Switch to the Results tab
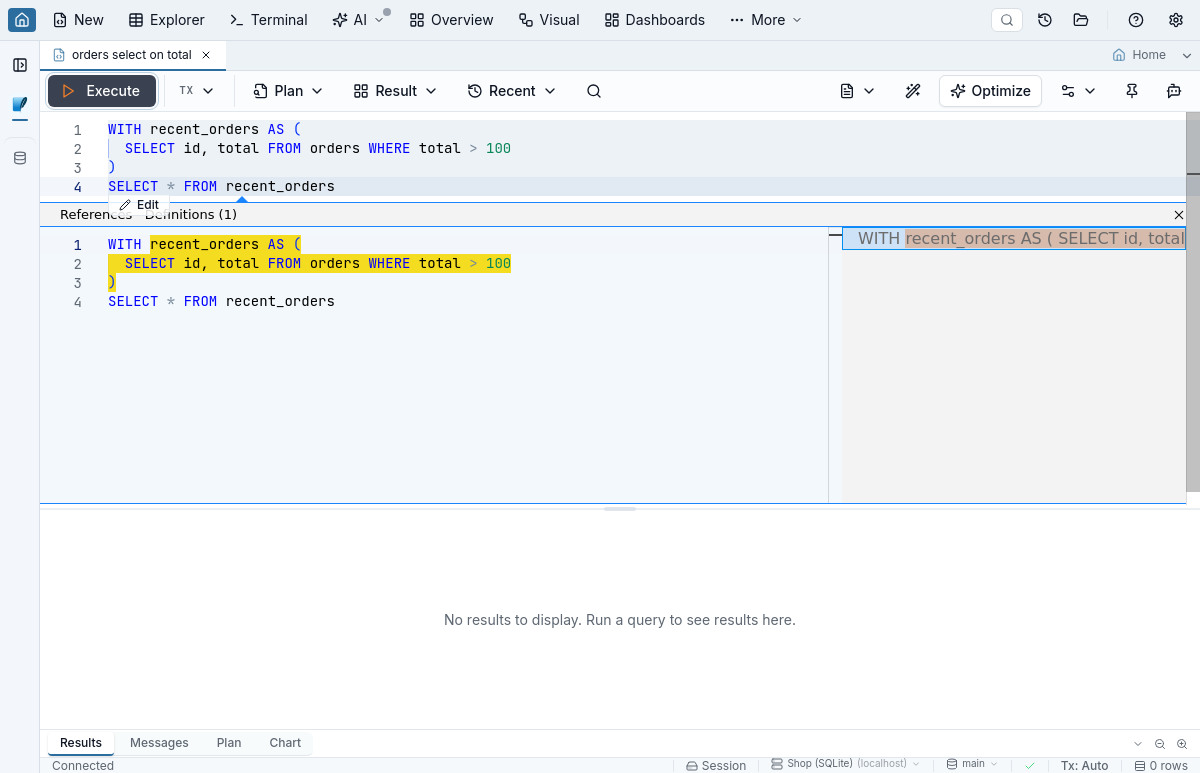Screen dimensions: 1200x773 pos(81,743)
